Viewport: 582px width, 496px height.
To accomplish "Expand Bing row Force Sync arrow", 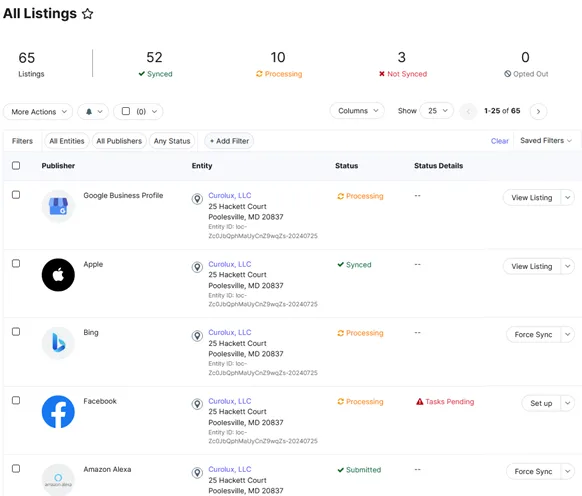I will pyautogui.click(x=568, y=335).
